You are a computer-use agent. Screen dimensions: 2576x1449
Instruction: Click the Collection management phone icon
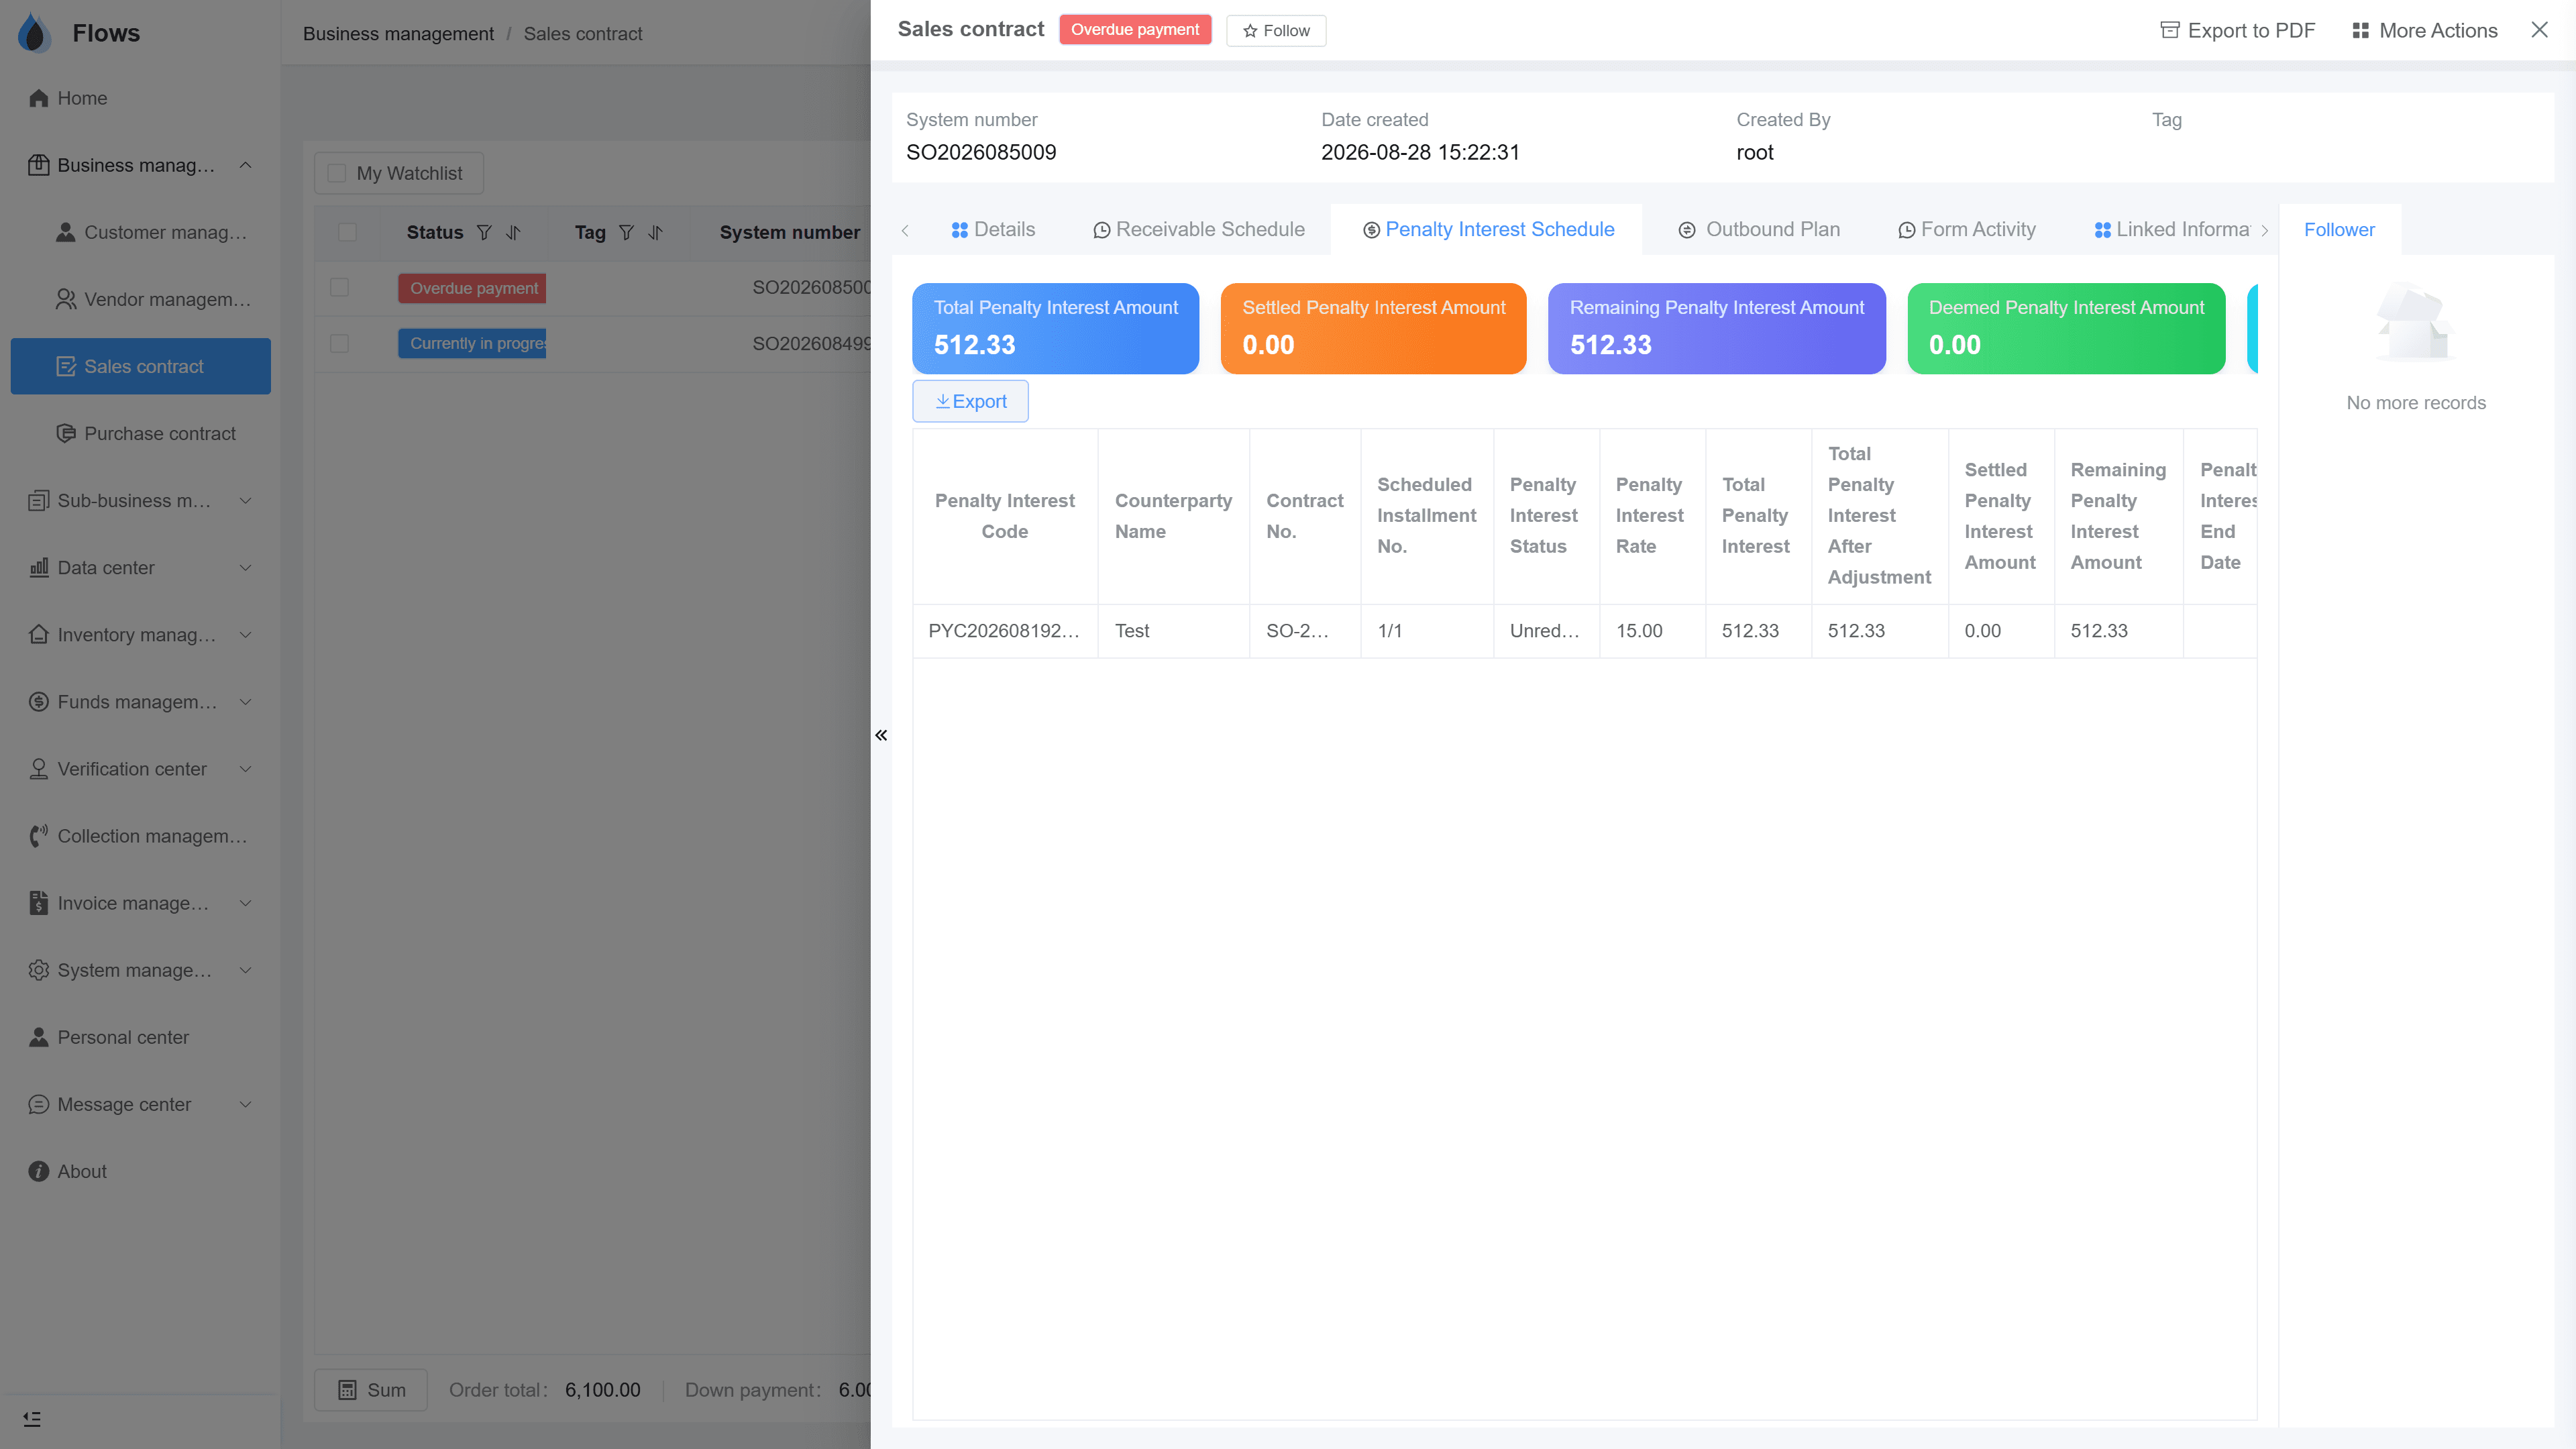click(38, 836)
